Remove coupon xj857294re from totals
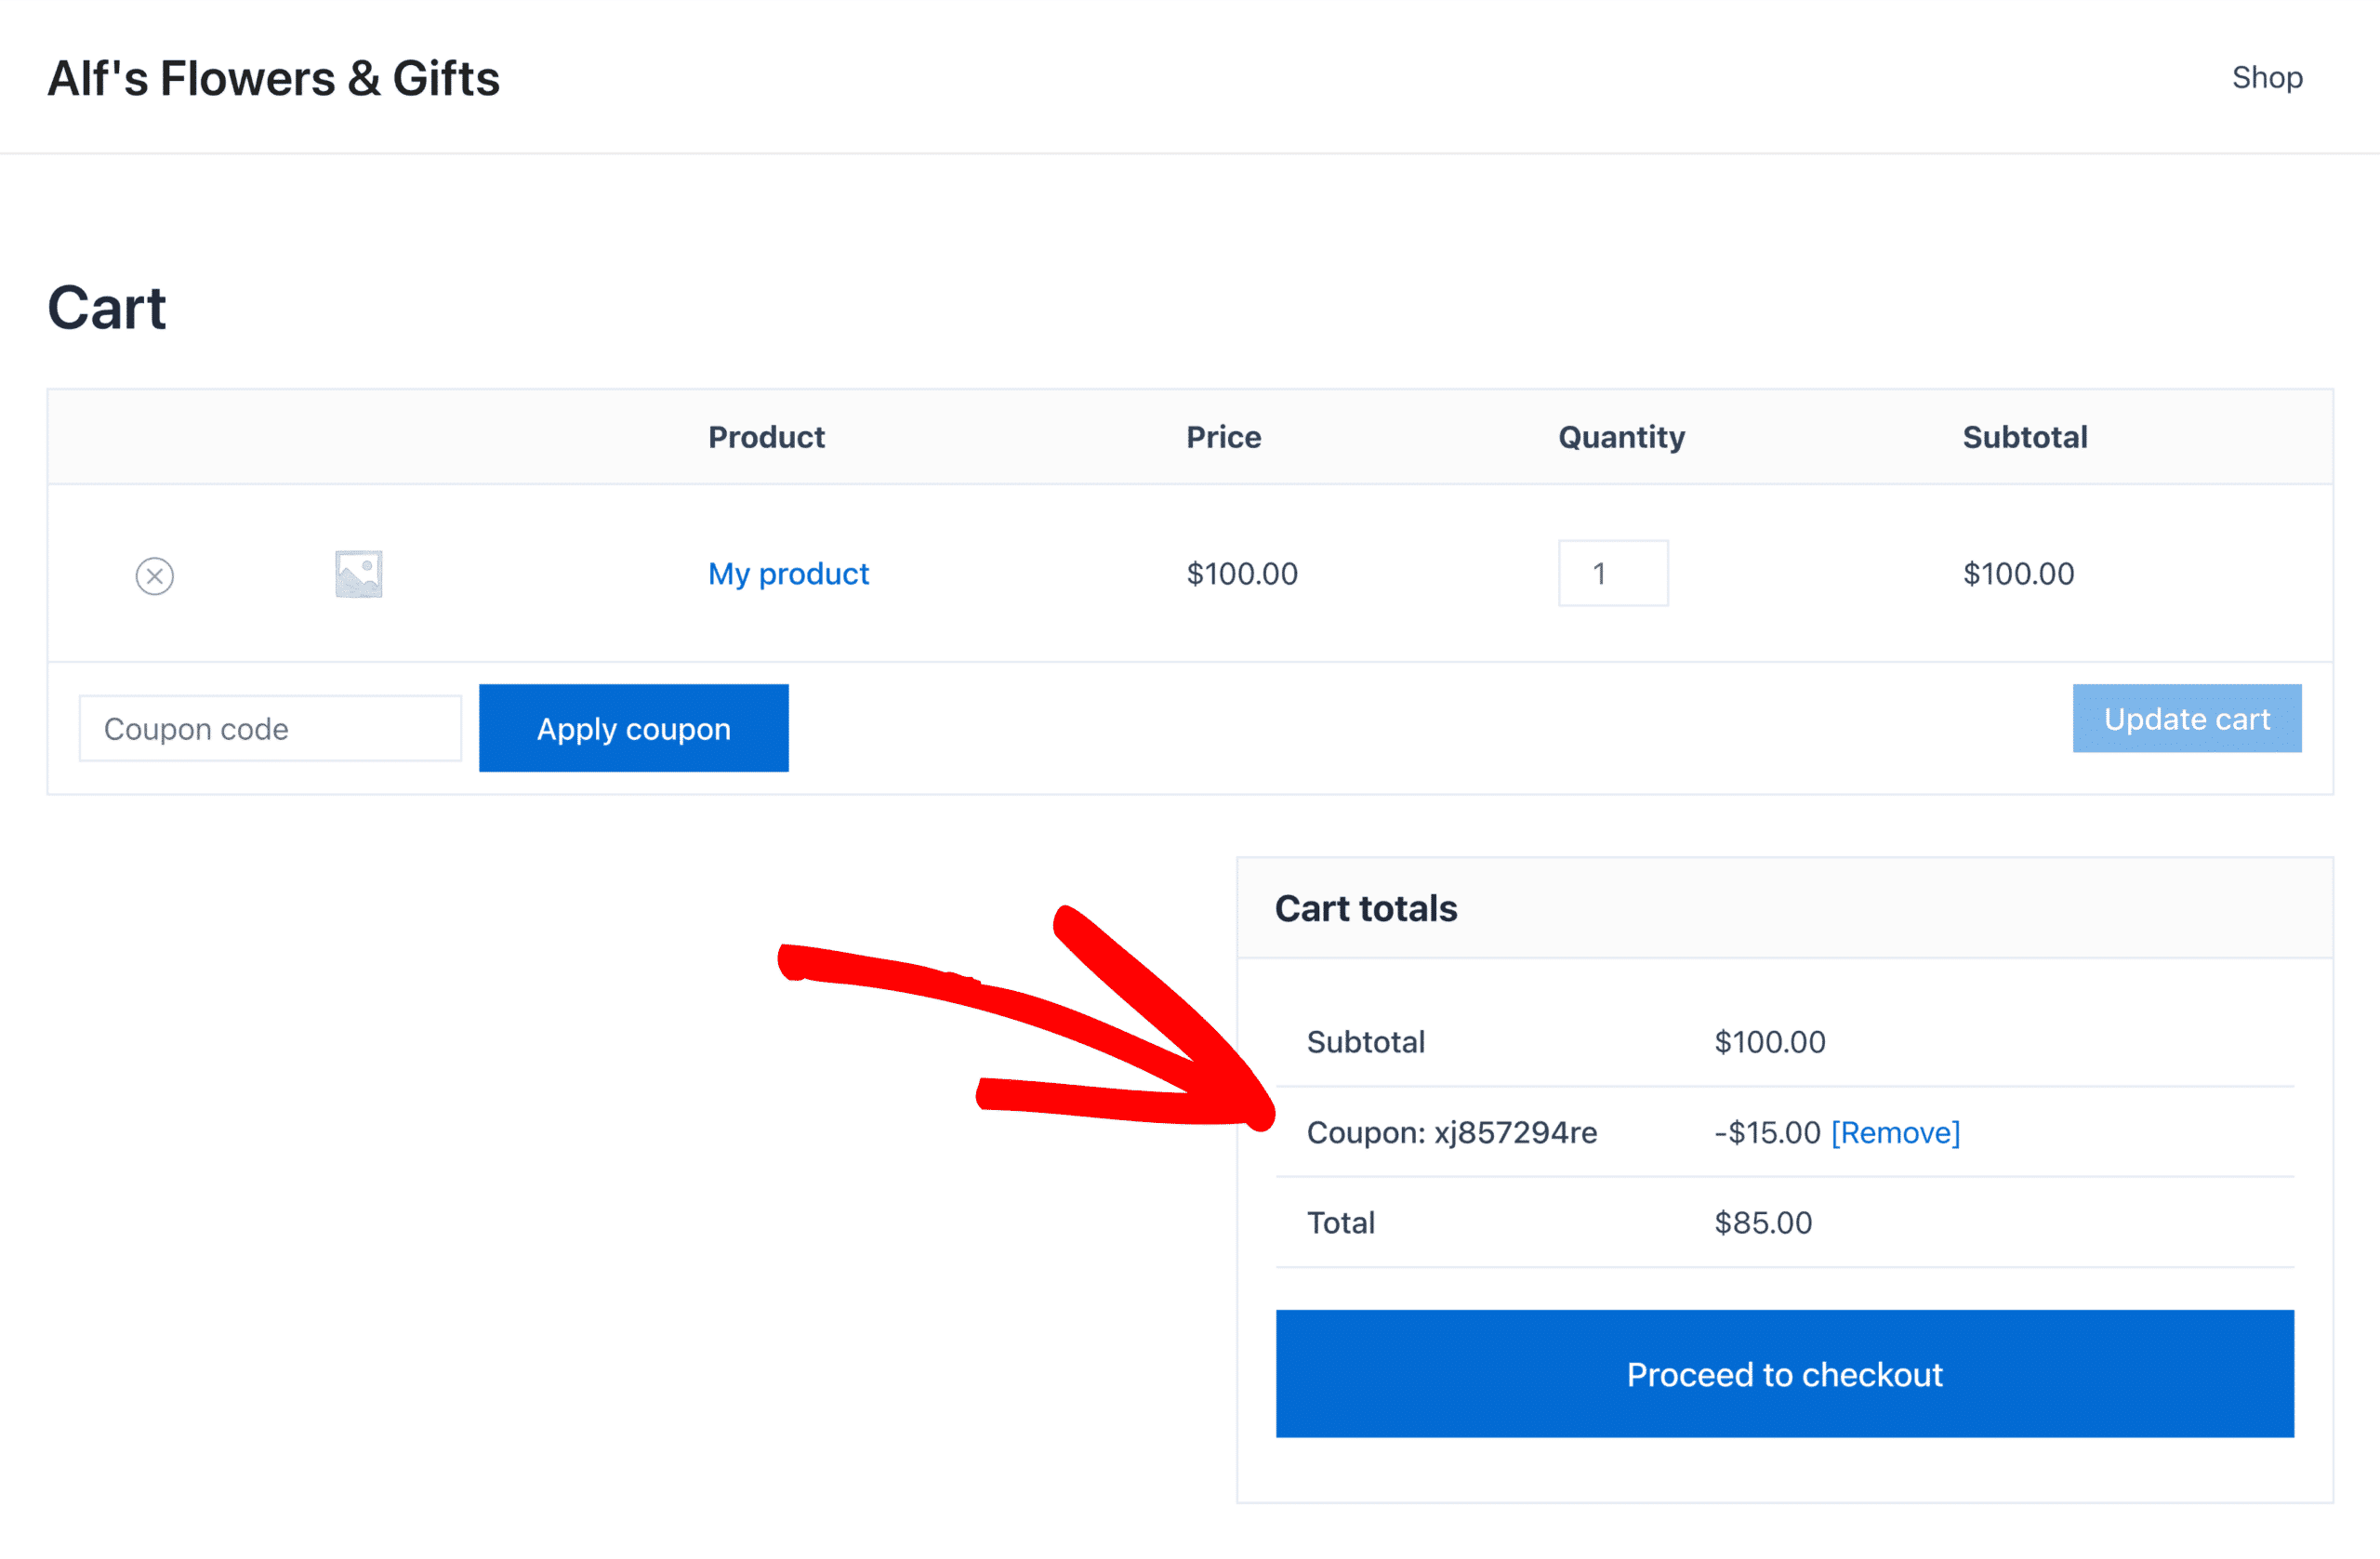The width and height of the screenshot is (2380, 1559). [1895, 1132]
